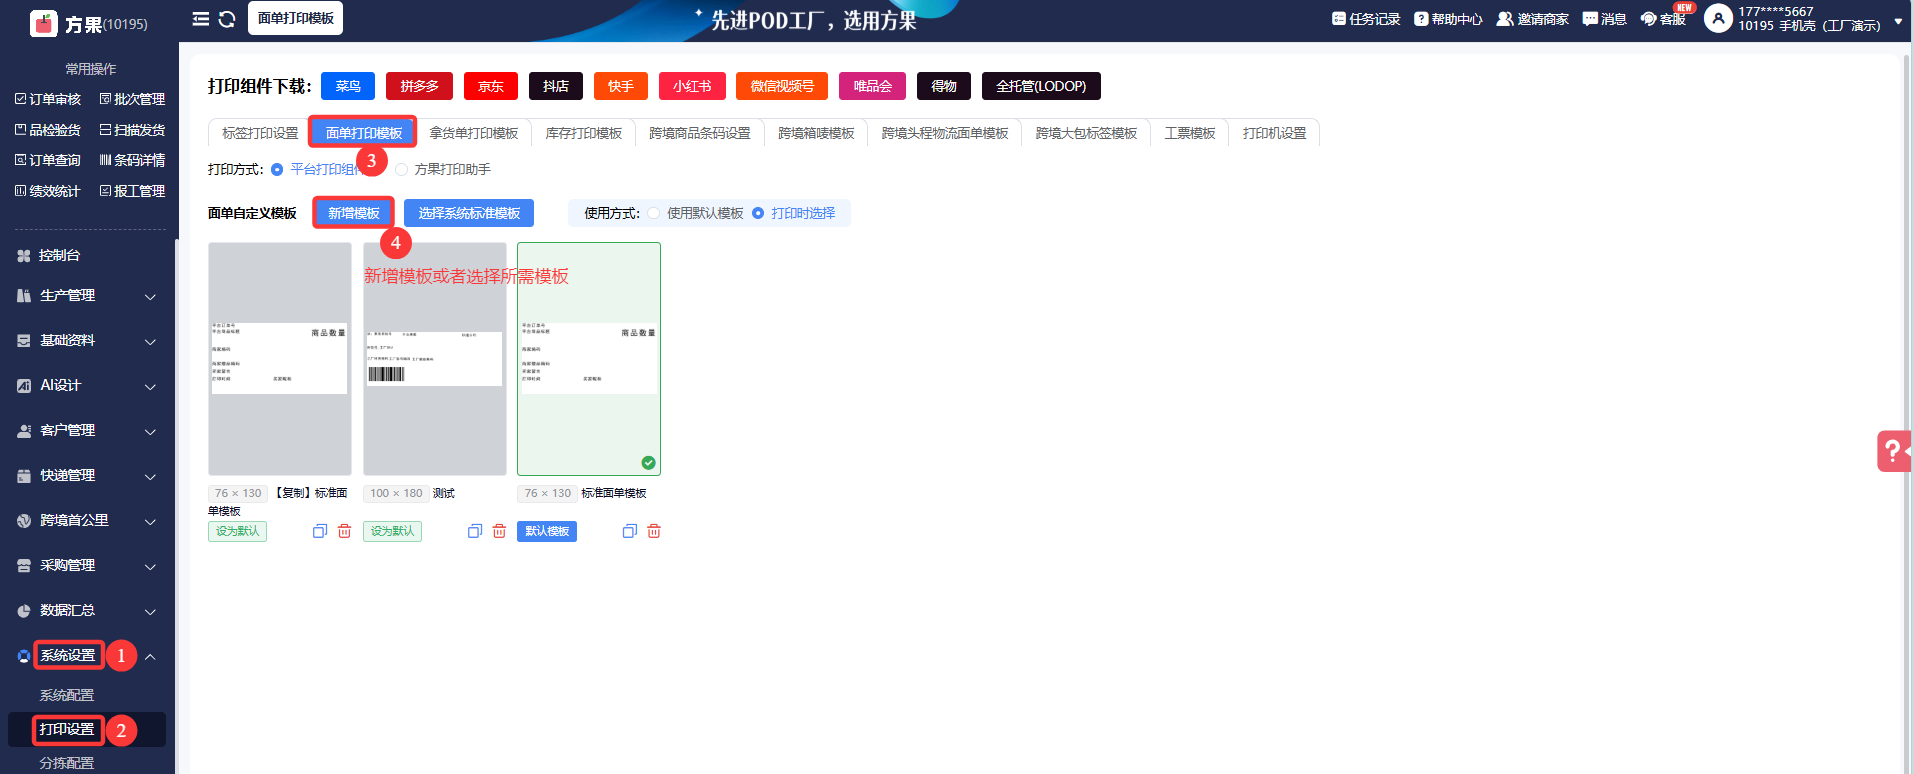Click the 新增模板 button
The height and width of the screenshot is (774, 1914).
[354, 213]
